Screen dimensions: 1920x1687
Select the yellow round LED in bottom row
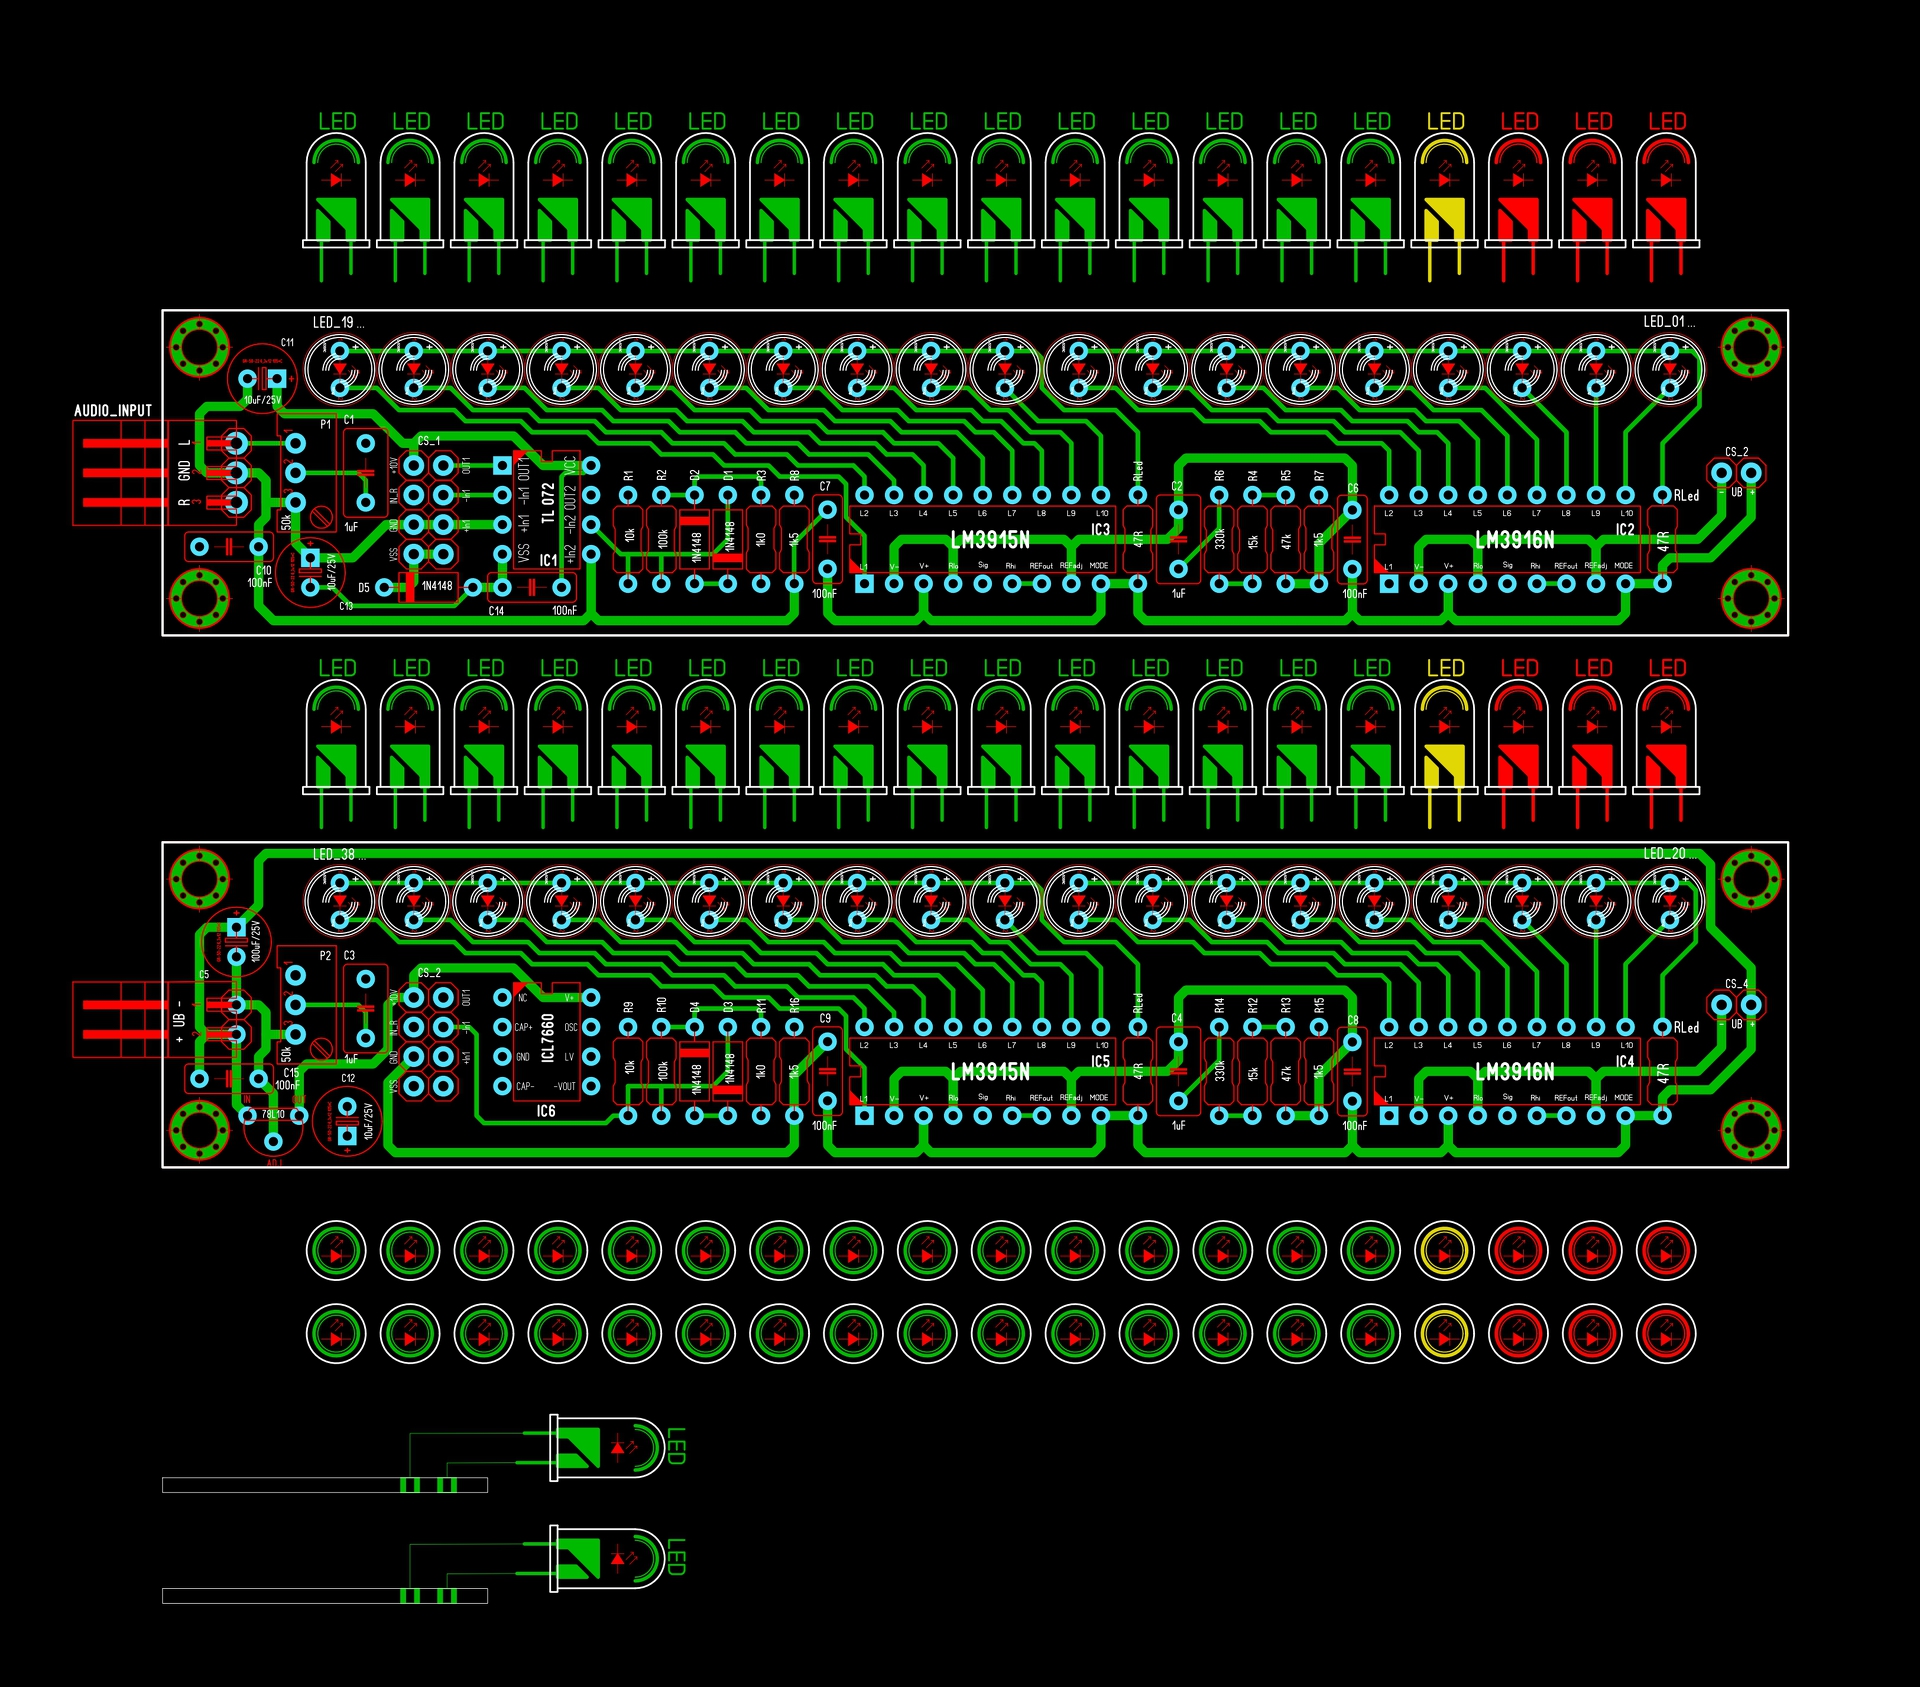(1444, 1333)
